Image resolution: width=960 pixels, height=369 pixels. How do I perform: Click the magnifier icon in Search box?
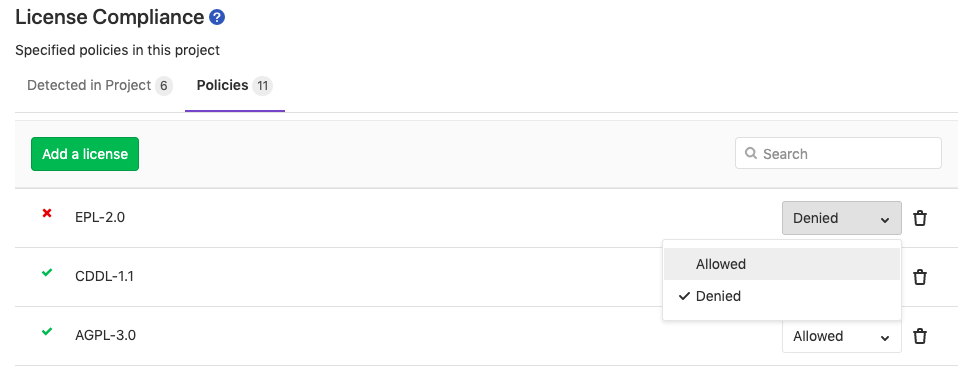(x=751, y=153)
